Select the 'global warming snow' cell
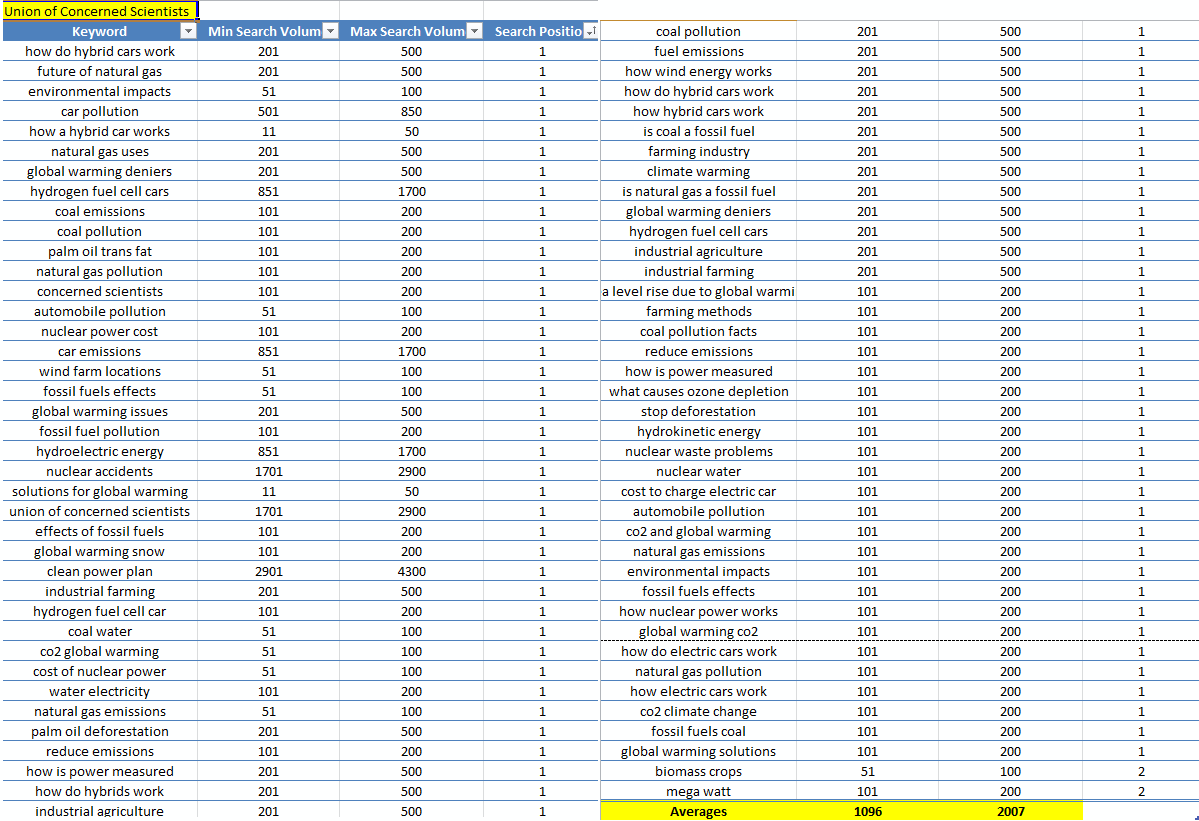The width and height of the screenshot is (1199, 821). coord(99,551)
